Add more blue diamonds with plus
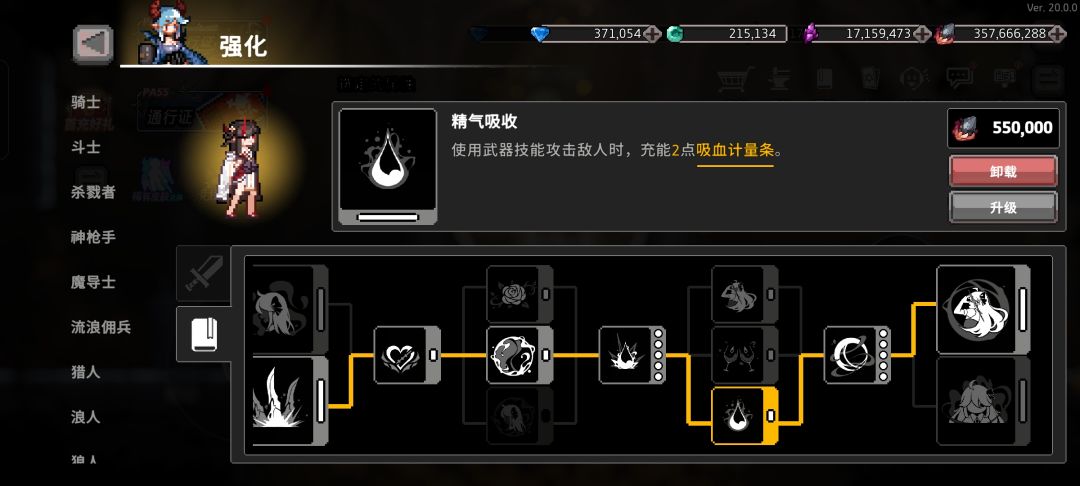This screenshot has height=486, width=1080. click(652, 33)
